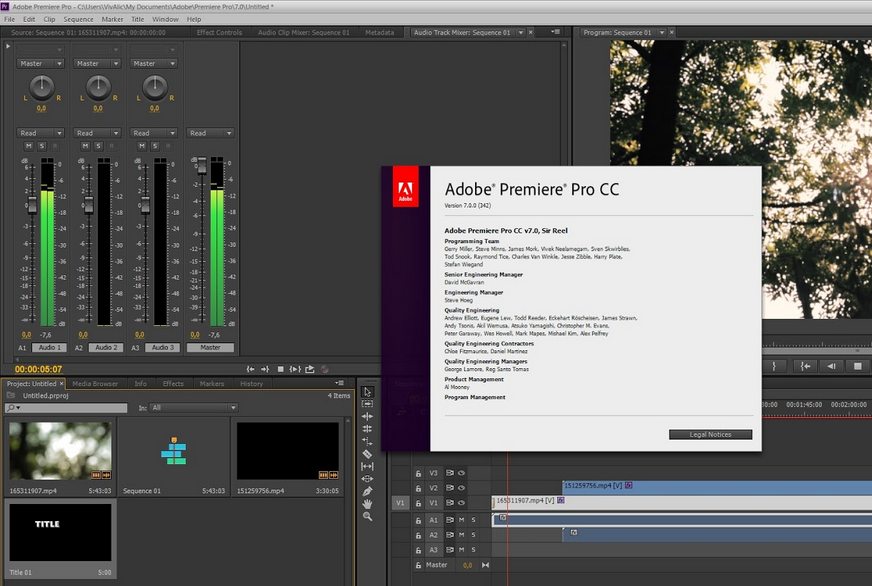
Task: Select the Ripple Edit tool
Action: (x=367, y=416)
